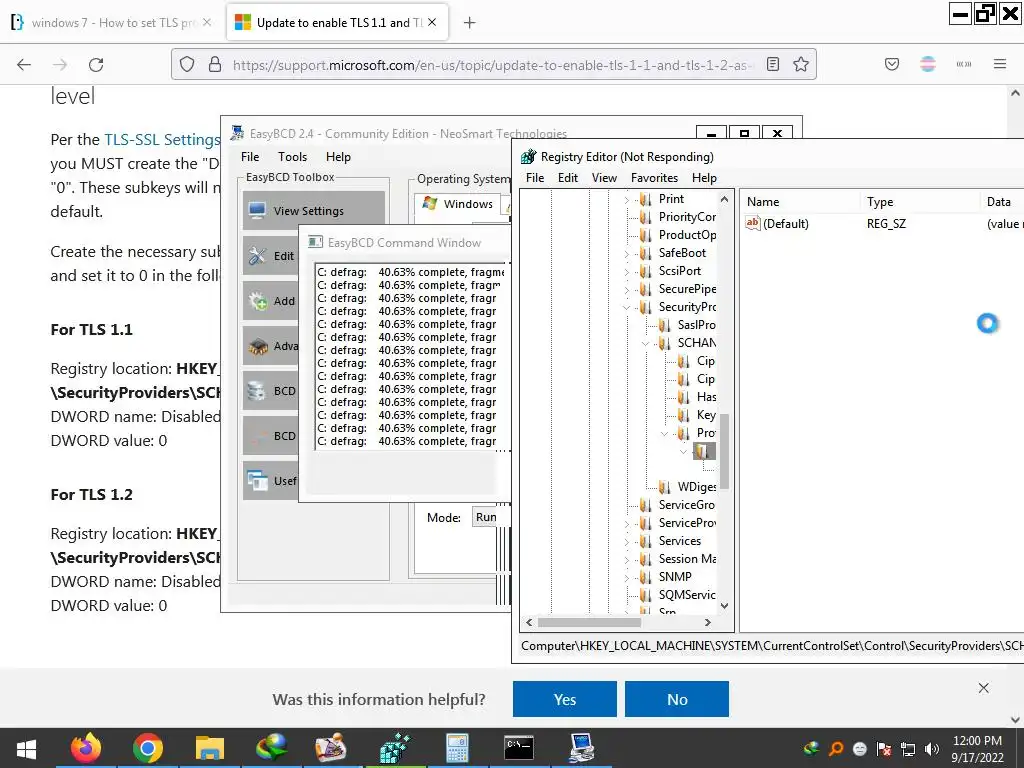Collapse the Protocols registry key
Screen dimensions: 1024x768
(x=664, y=433)
